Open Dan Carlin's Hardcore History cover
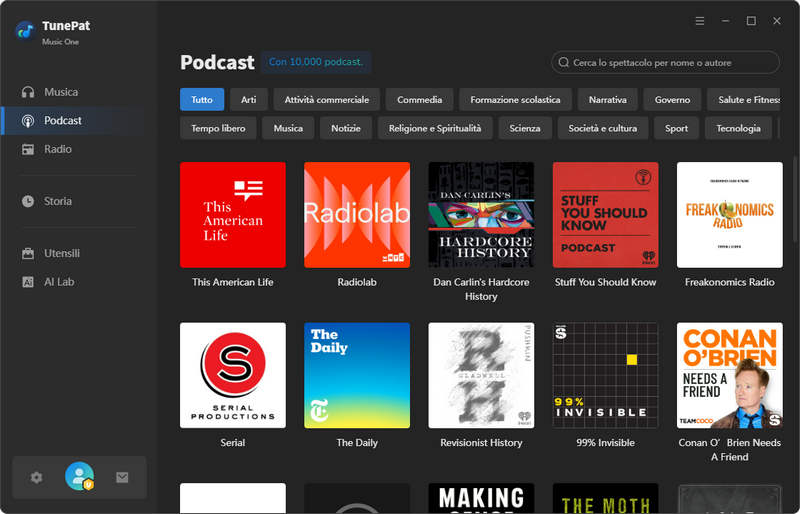 click(481, 215)
